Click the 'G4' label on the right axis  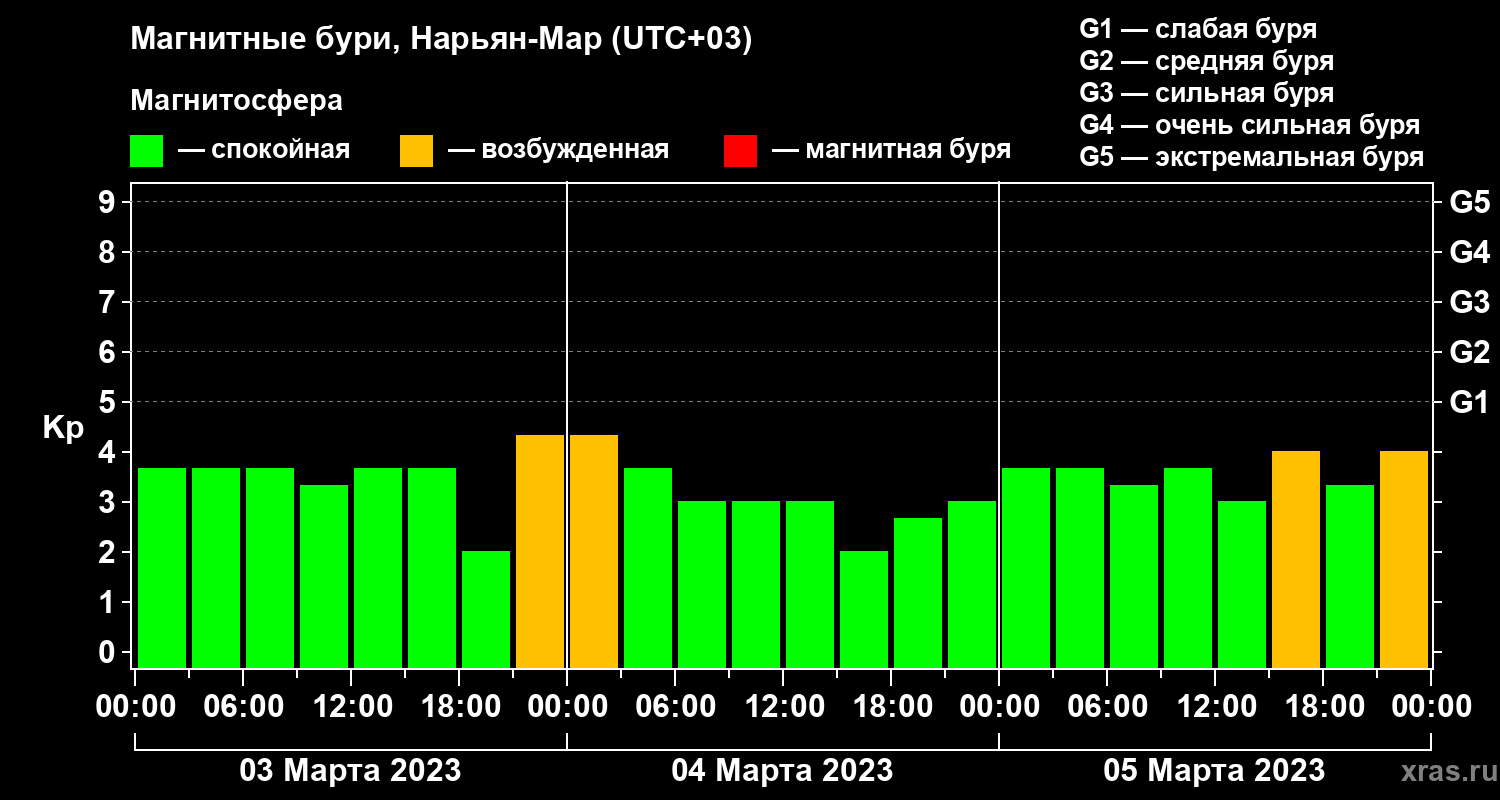click(x=1469, y=252)
